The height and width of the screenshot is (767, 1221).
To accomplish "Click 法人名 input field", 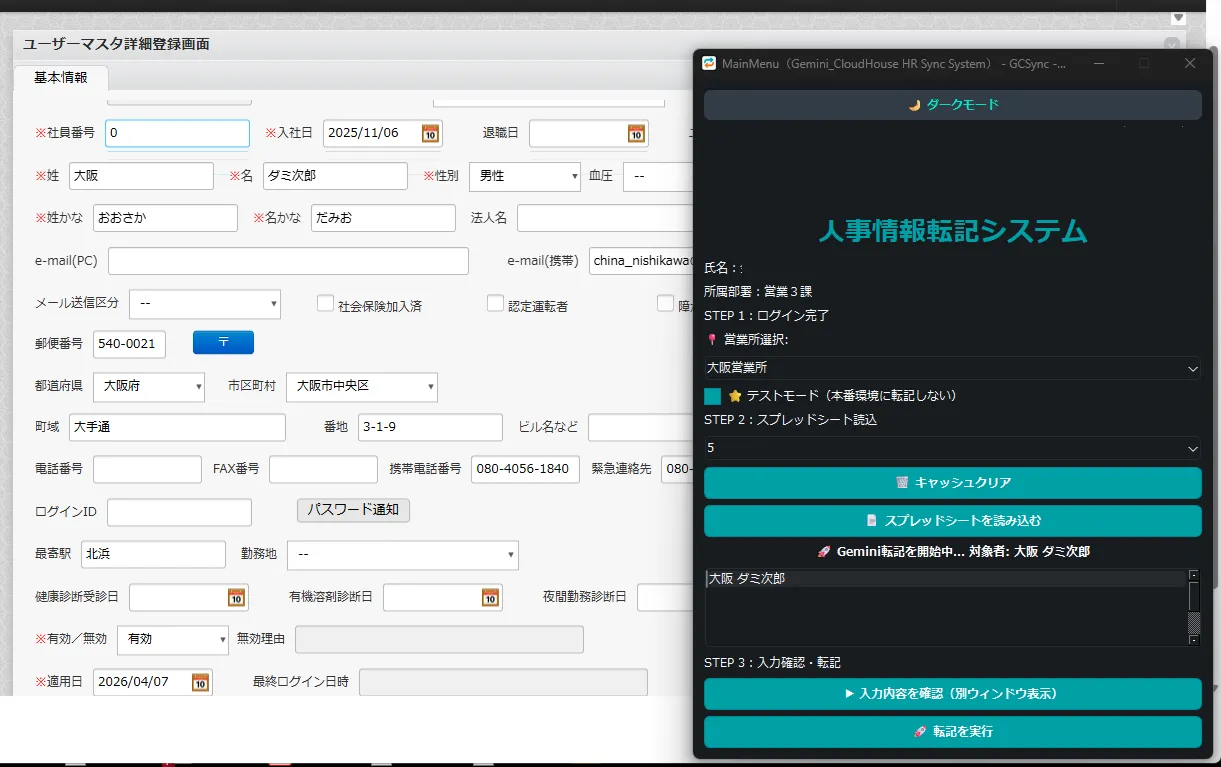I will click(x=606, y=218).
